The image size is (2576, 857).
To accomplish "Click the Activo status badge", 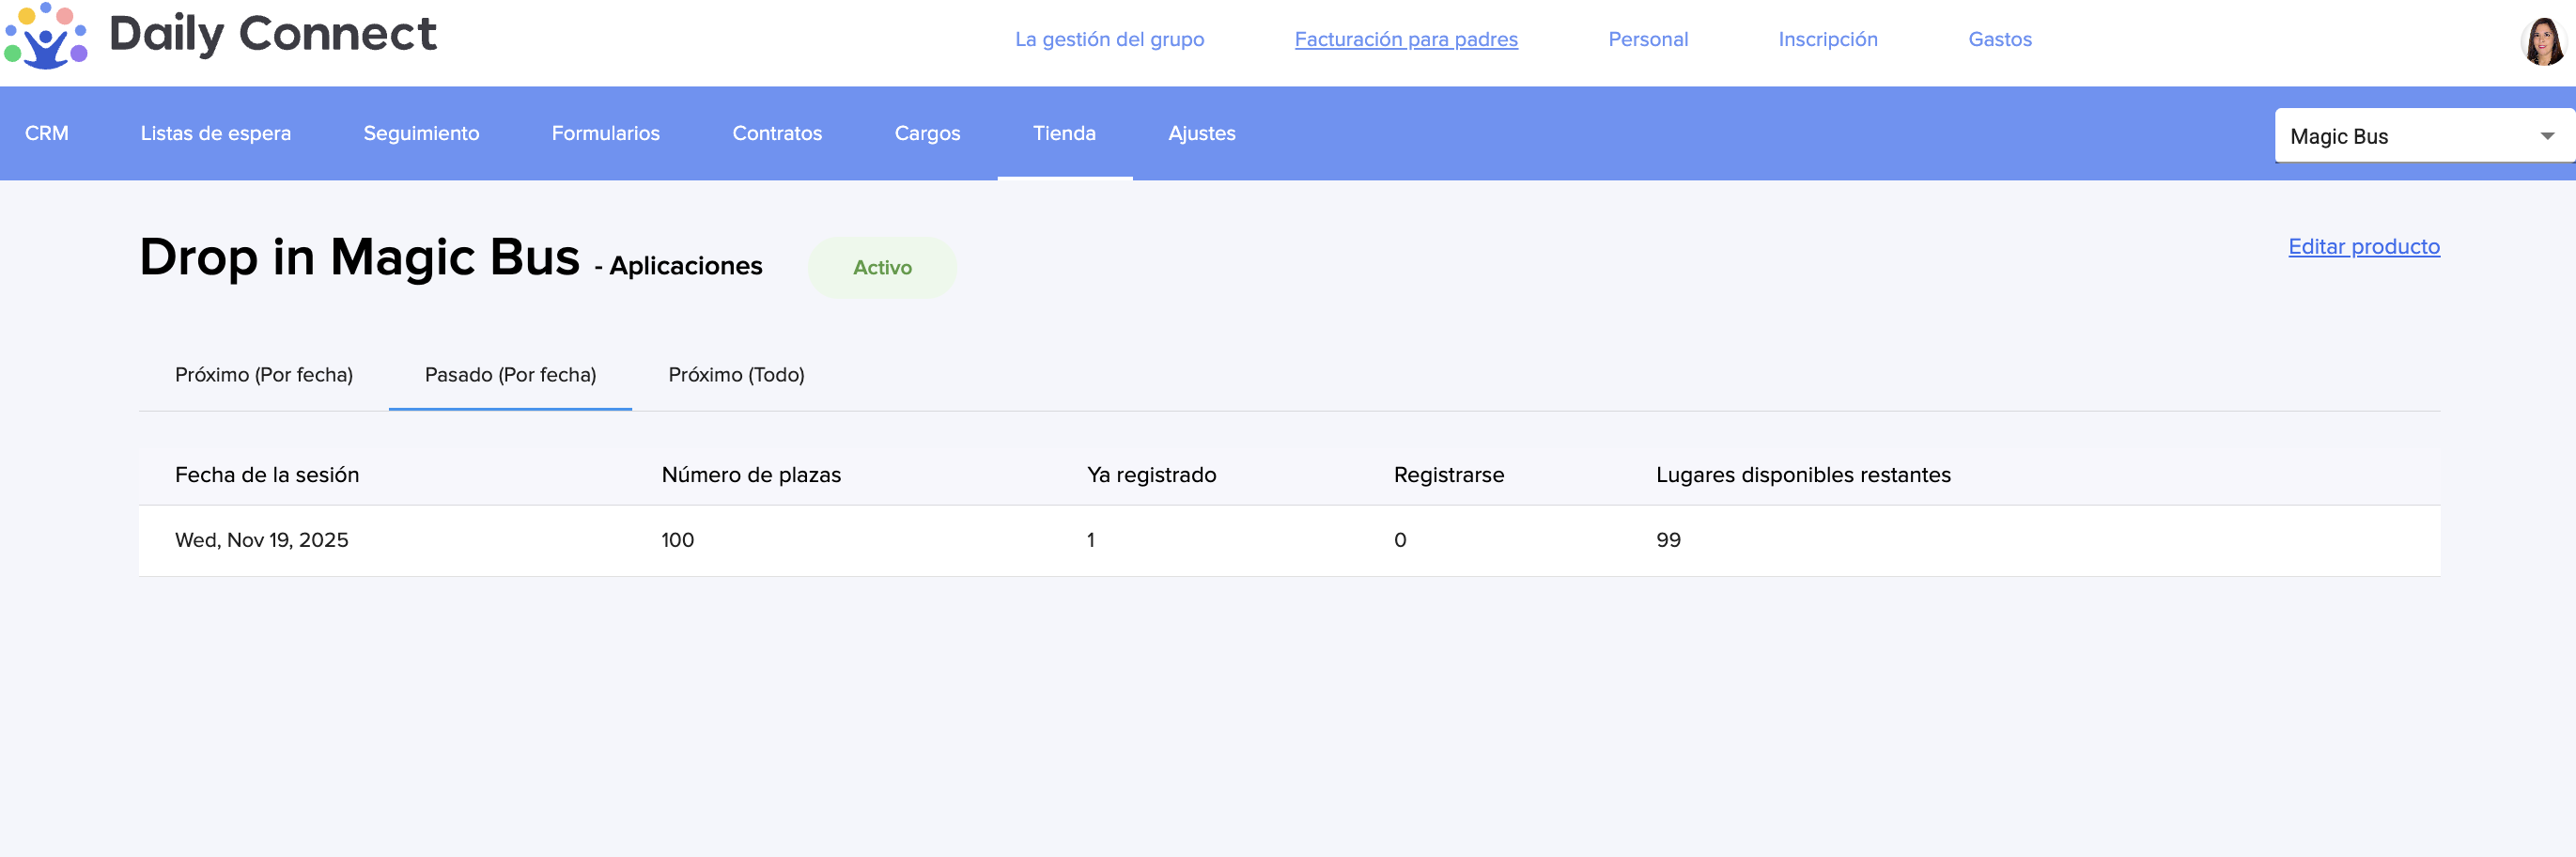I will pyautogui.click(x=882, y=267).
